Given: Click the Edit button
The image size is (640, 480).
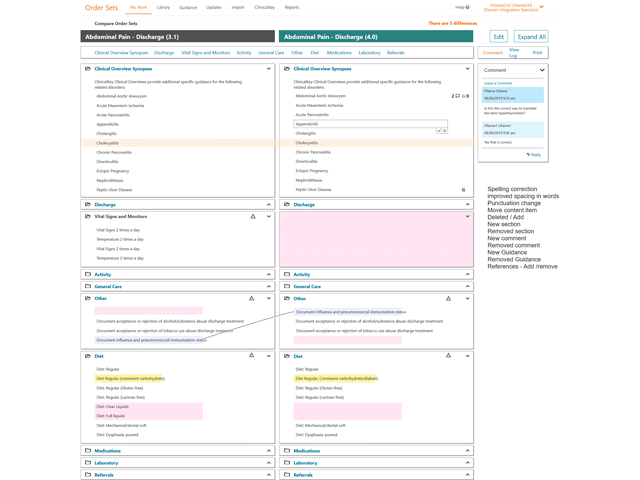Looking at the screenshot, I should 498,36.
